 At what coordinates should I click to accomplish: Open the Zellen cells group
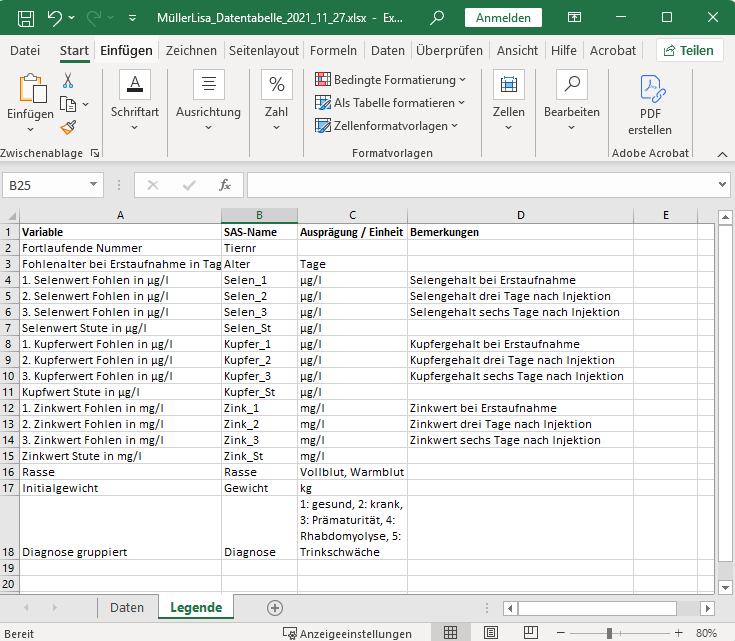pyautogui.click(x=509, y=100)
